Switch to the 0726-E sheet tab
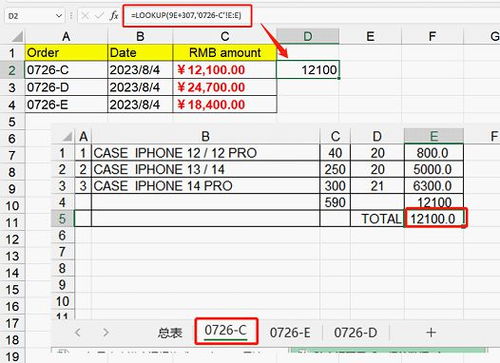Image resolution: width=500 pixels, height=363 pixels. [x=290, y=333]
